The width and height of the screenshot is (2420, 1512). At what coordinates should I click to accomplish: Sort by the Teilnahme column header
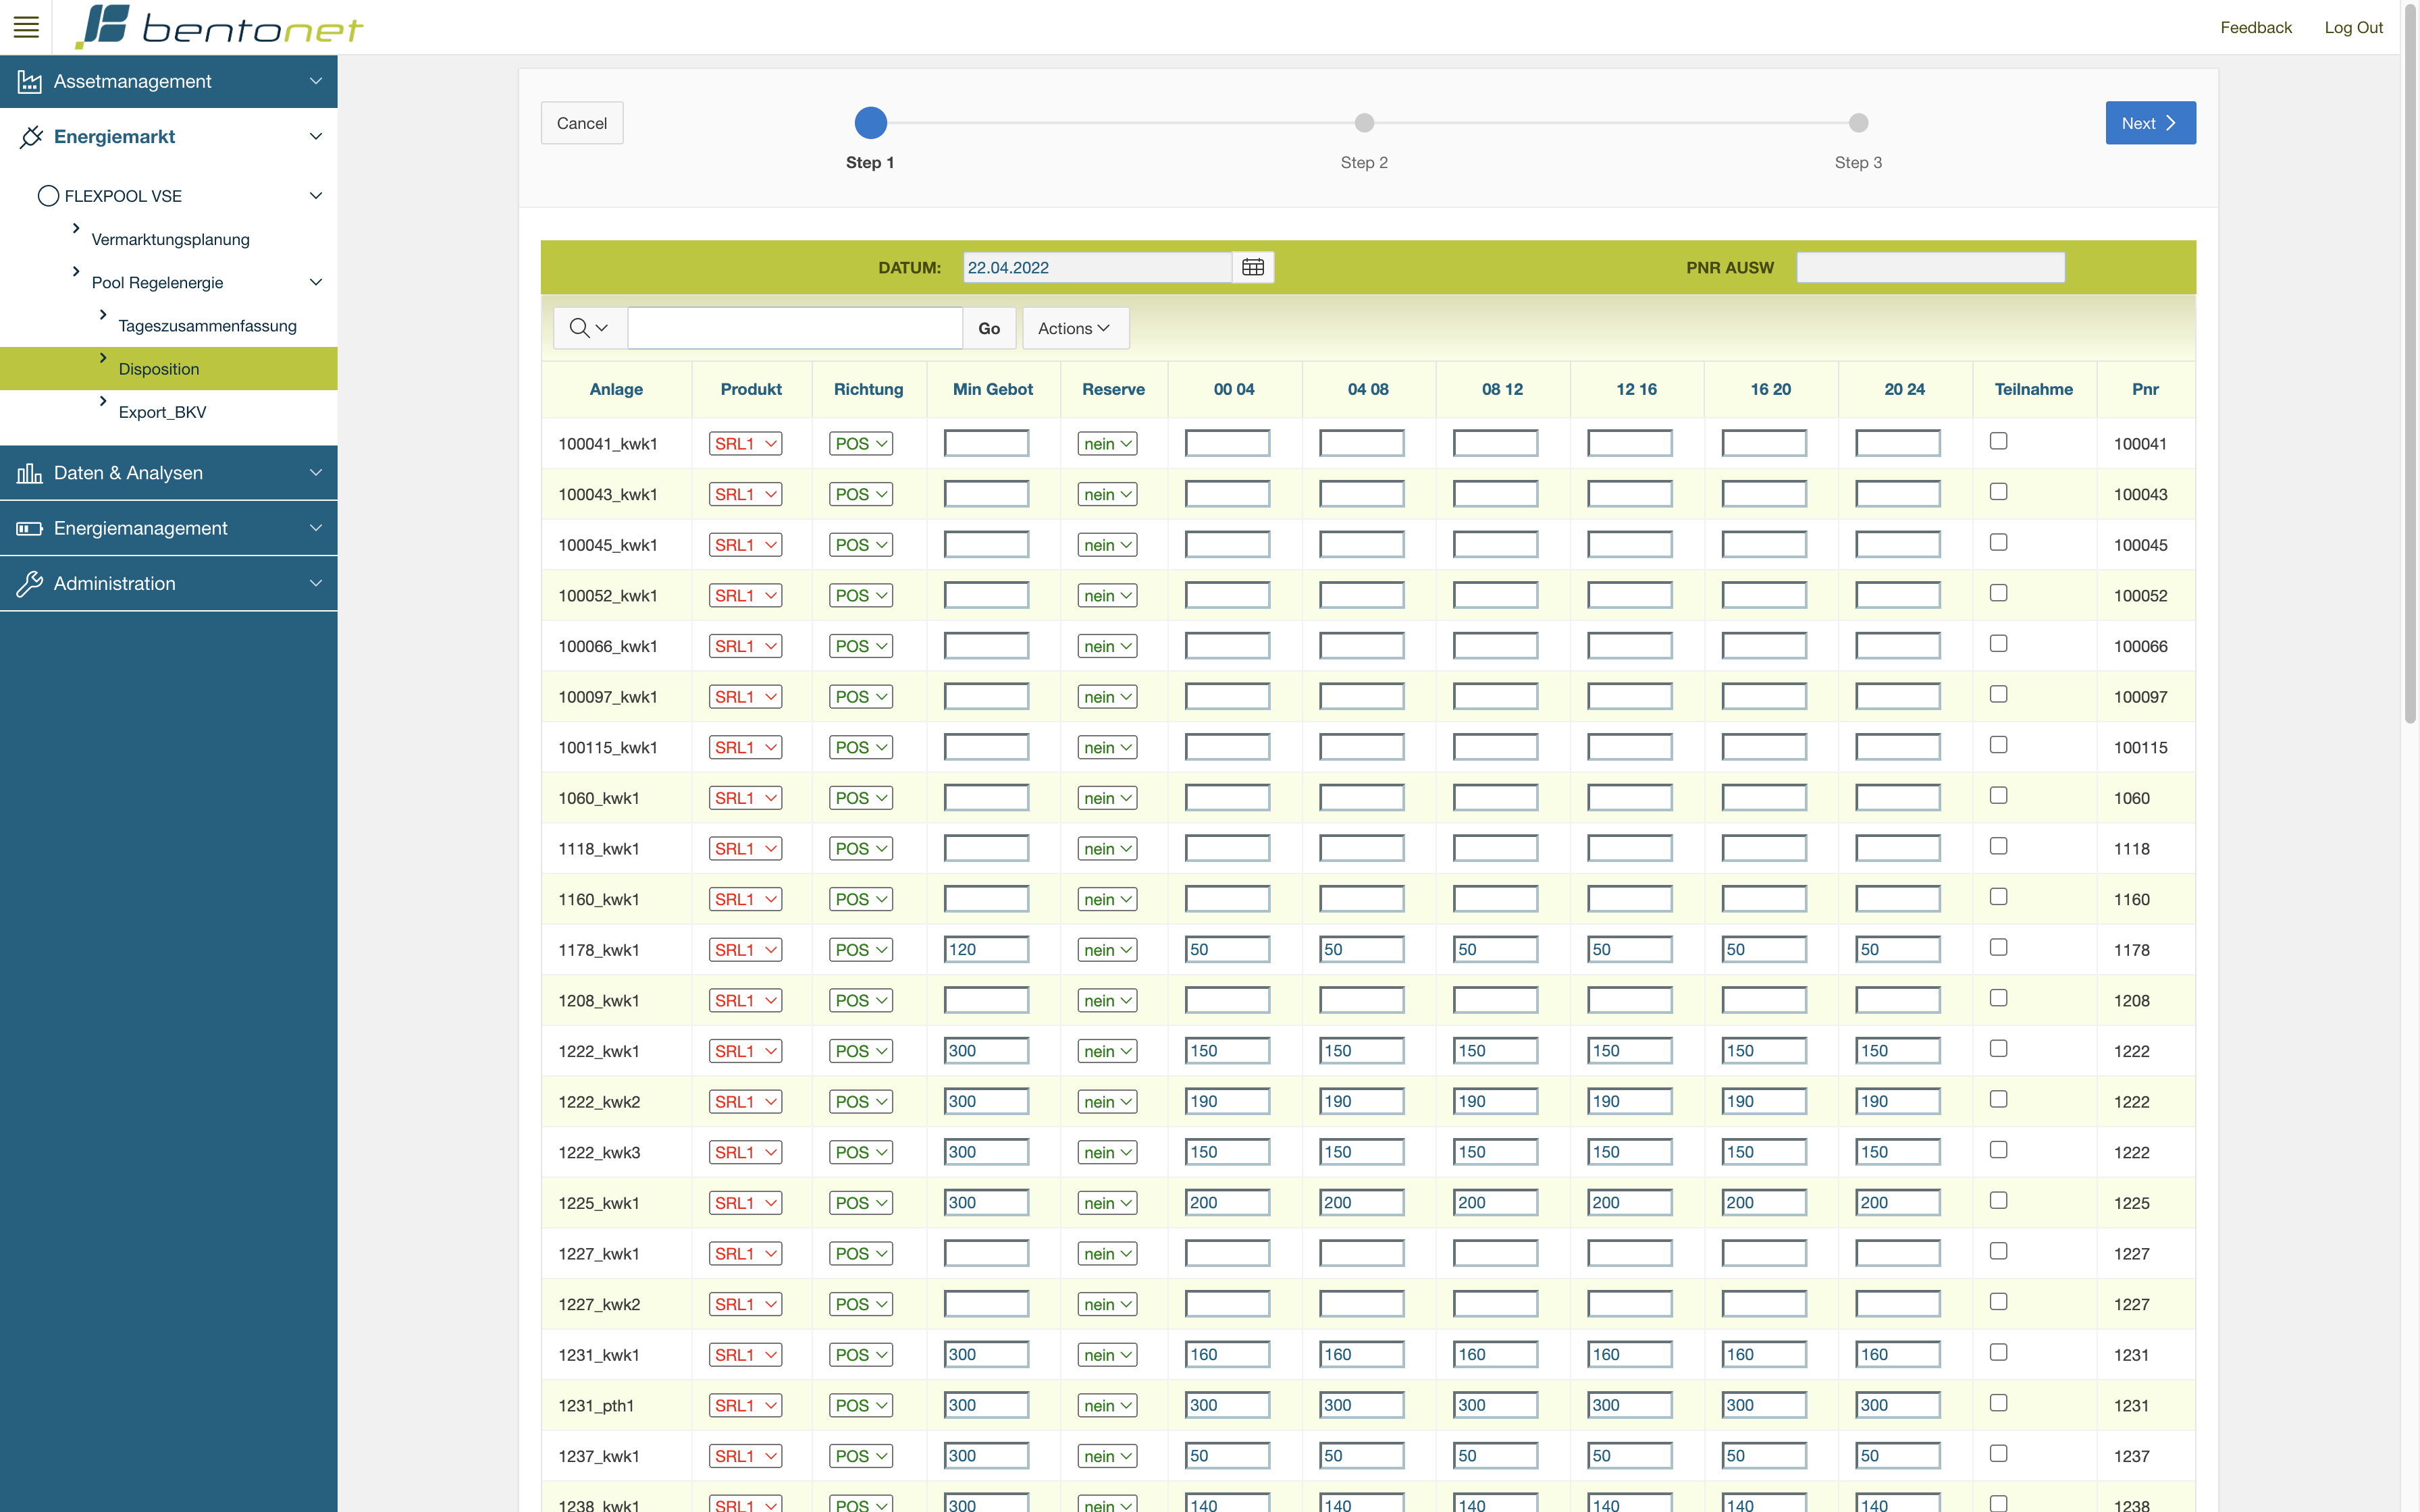pos(2033,389)
